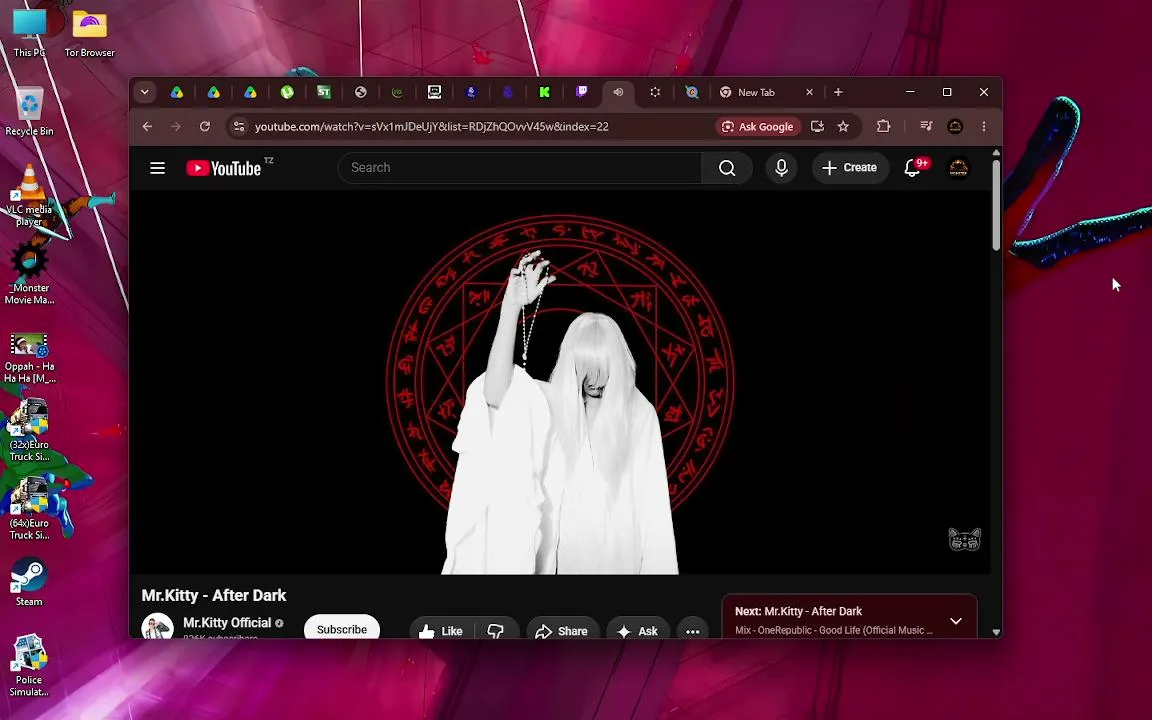Open Chrome three-dot menu
1152x720 pixels.
[984, 126]
